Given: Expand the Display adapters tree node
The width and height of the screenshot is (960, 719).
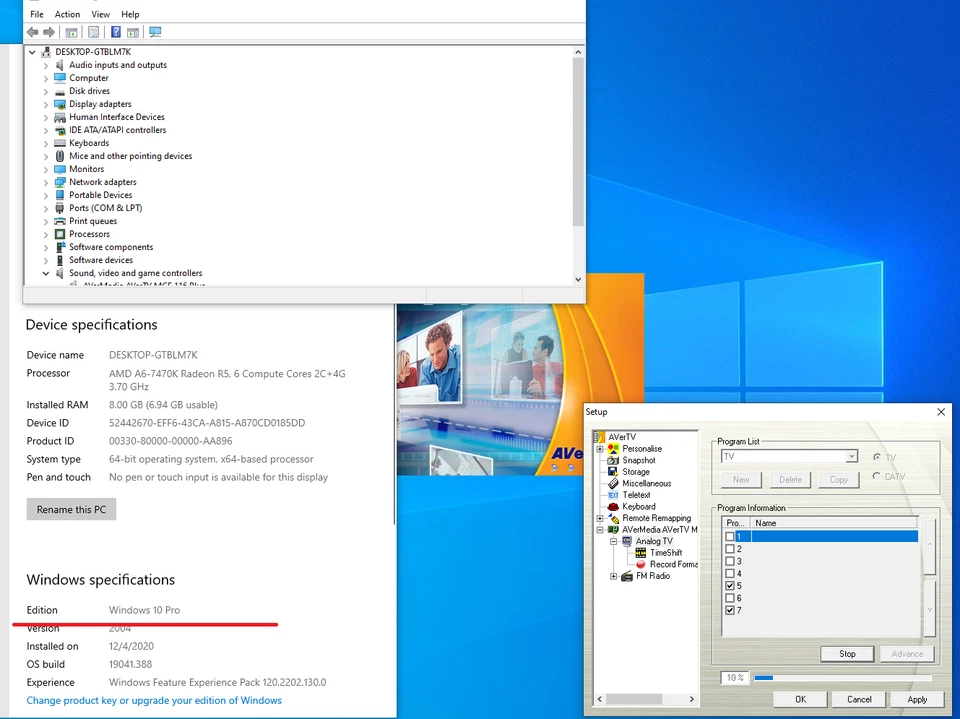Looking at the screenshot, I should 45,104.
